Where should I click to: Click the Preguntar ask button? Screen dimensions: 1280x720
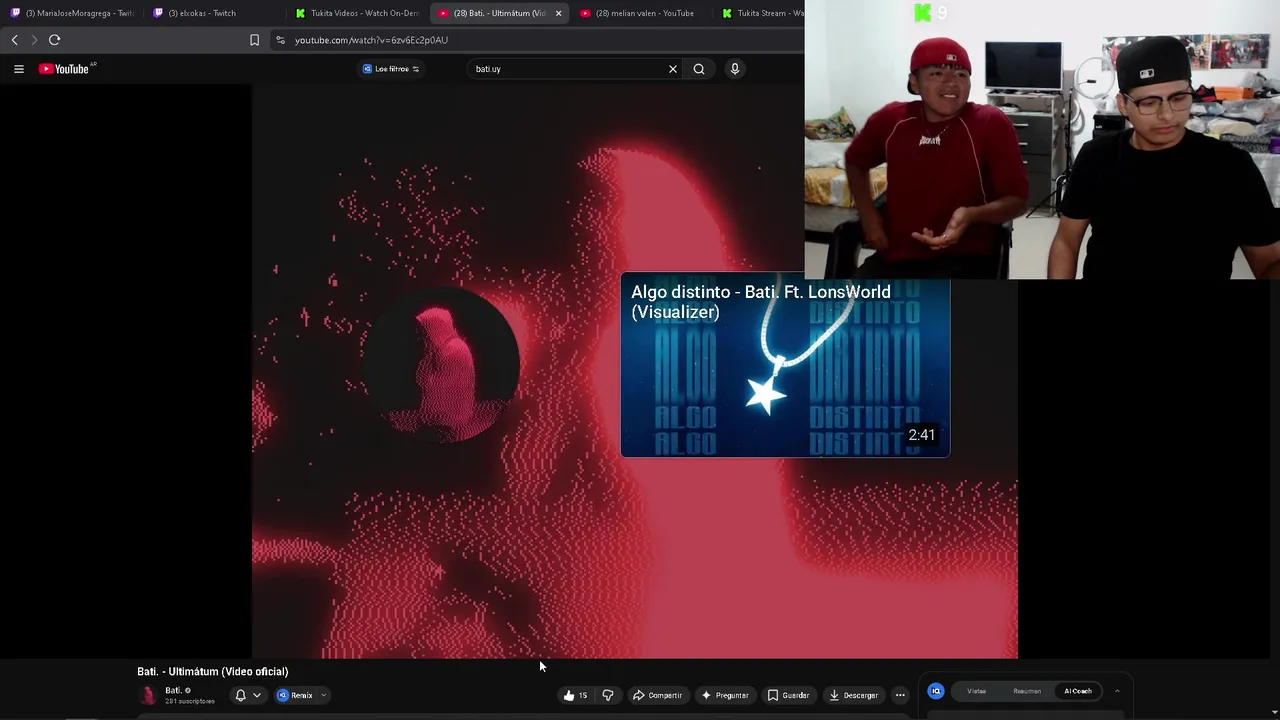pyautogui.click(x=725, y=695)
